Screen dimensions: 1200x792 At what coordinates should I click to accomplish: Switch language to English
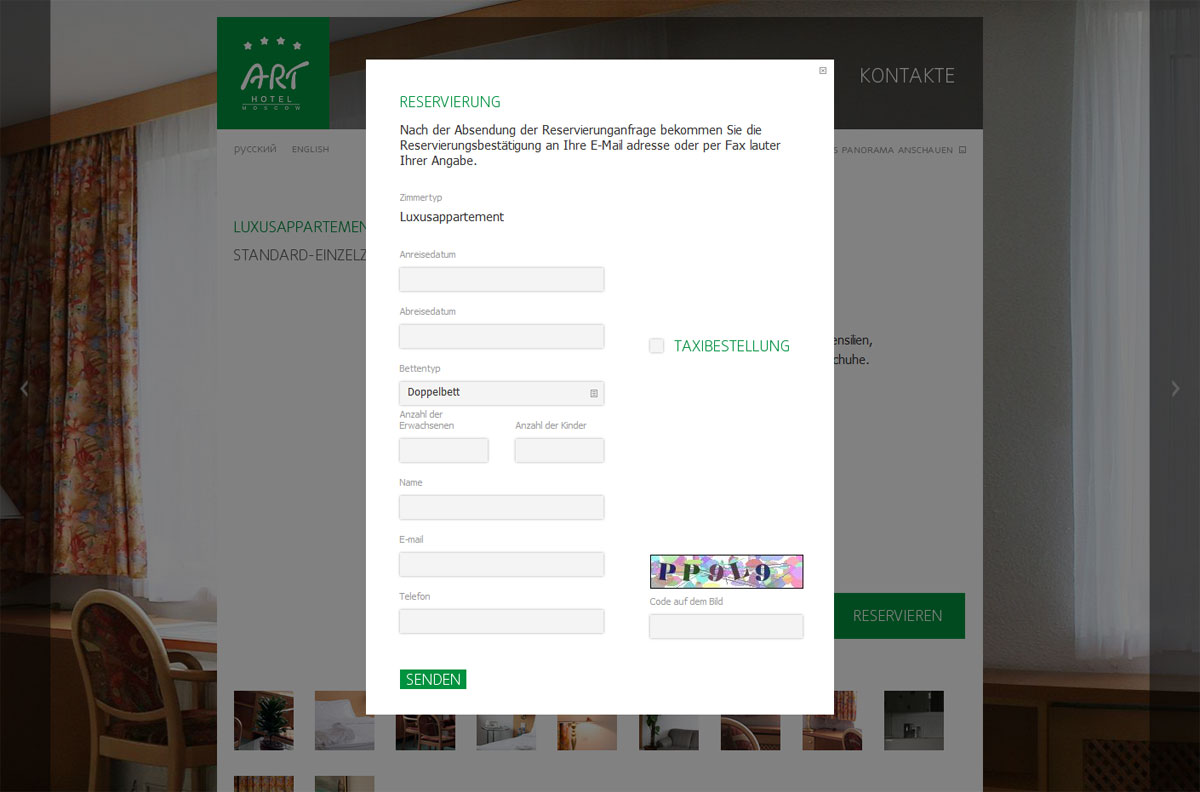[310, 150]
